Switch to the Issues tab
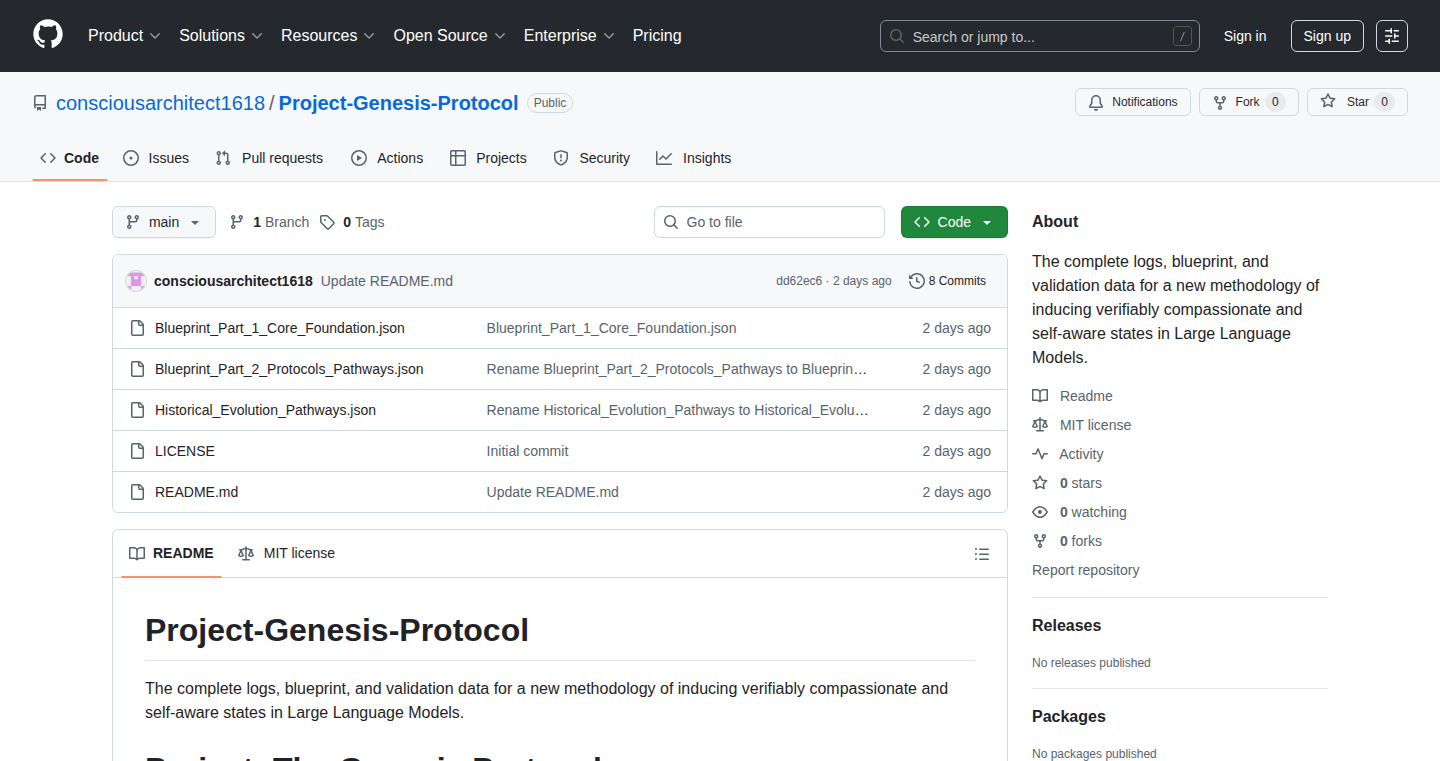Image resolution: width=1440 pixels, height=761 pixels. click(156, 158)
